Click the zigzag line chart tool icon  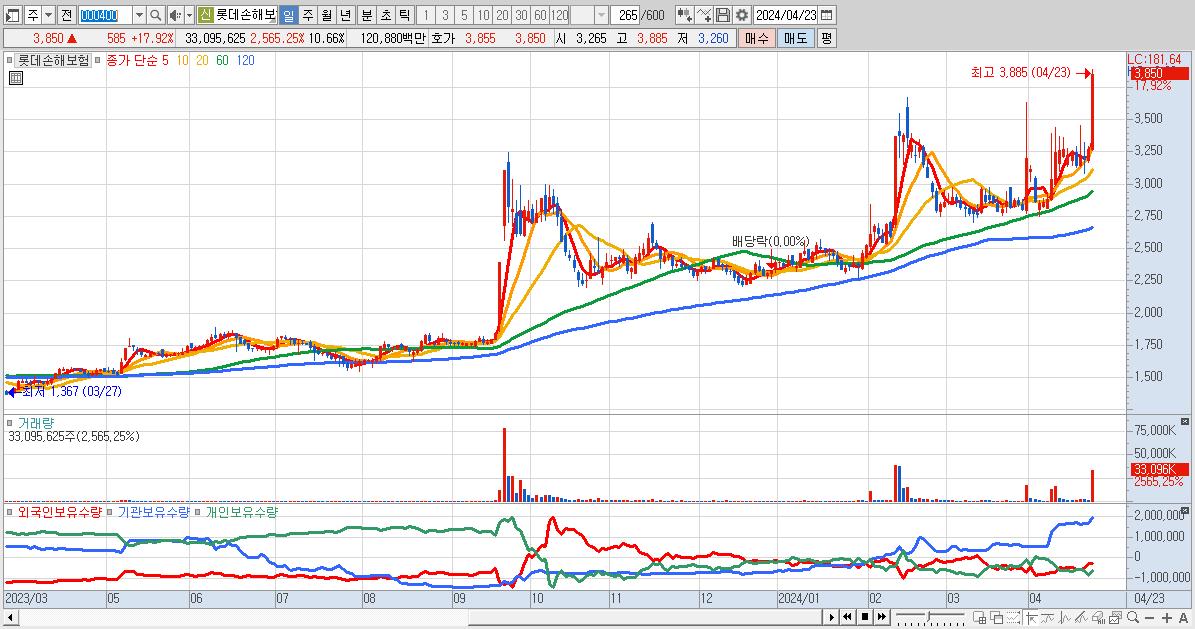(x=1065, y=617)
